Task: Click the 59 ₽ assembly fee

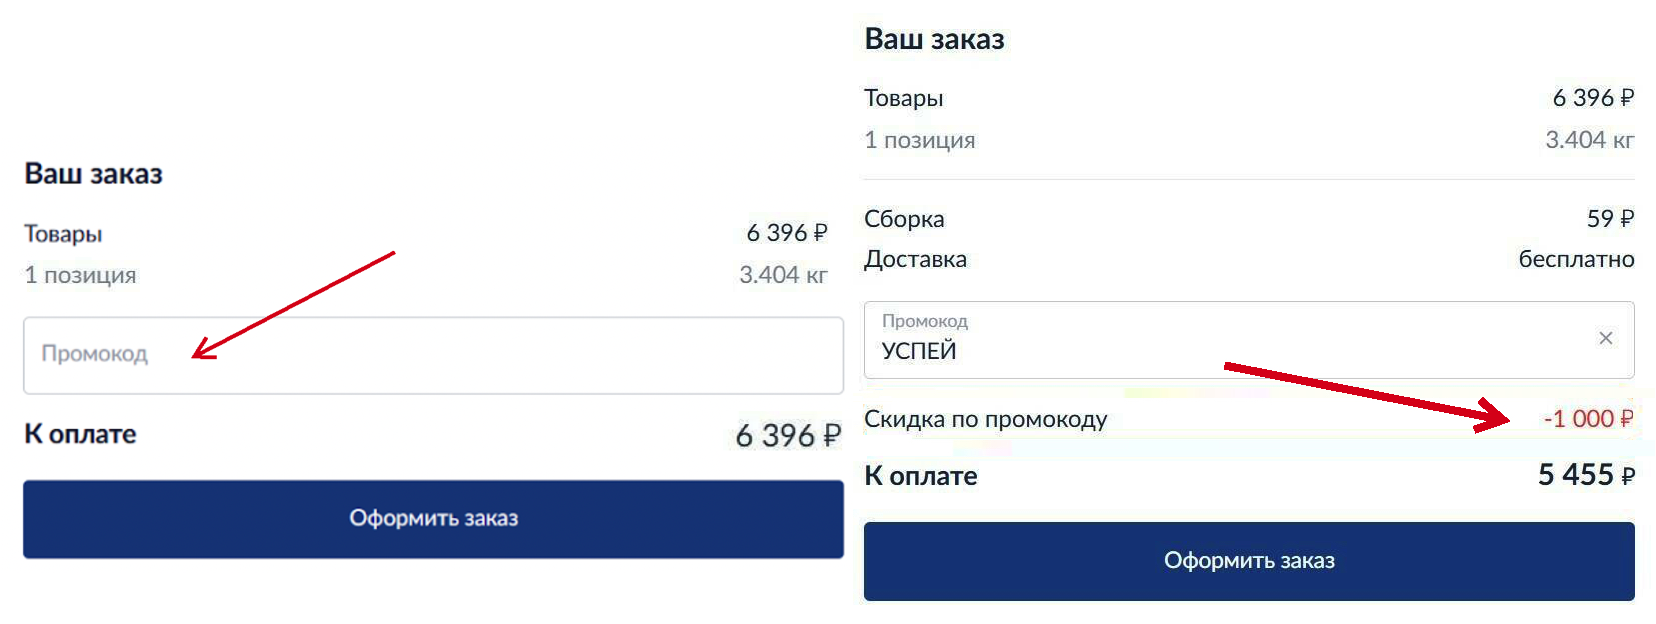Action: pos(1609,219)
